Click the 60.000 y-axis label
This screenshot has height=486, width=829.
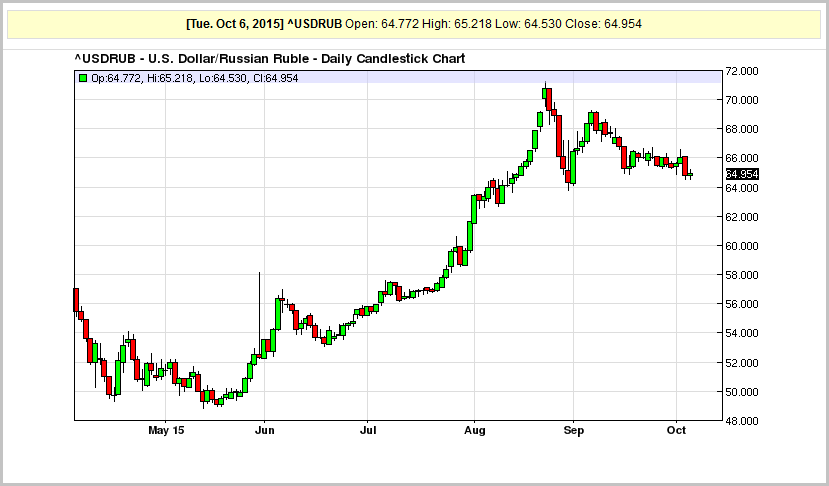click(x=743, y=246)
